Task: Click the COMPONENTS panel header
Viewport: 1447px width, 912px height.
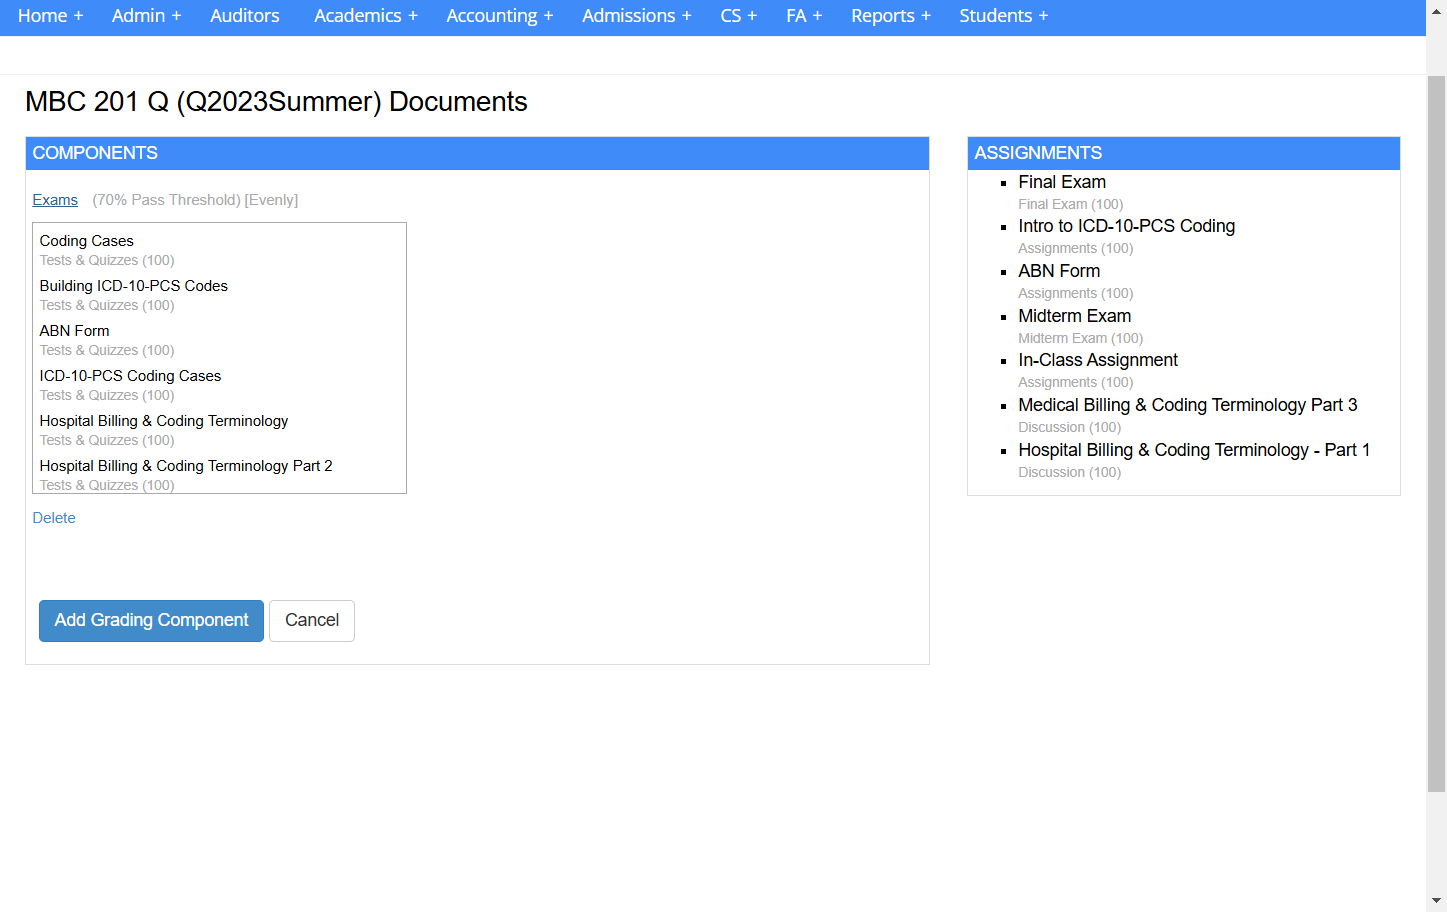Action: (x=477, y=153)
